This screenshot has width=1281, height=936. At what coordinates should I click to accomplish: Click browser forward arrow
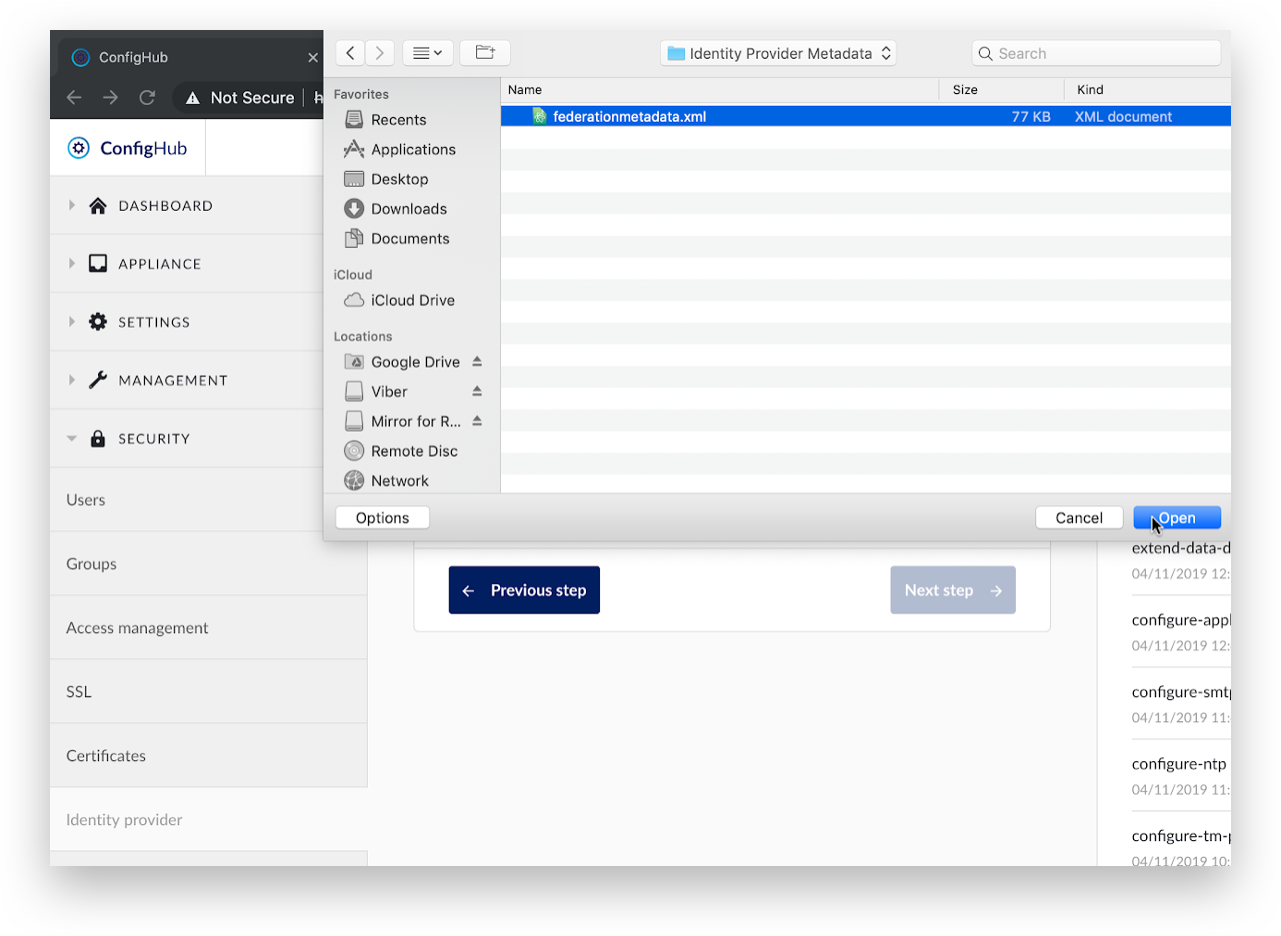click(111, 97)
